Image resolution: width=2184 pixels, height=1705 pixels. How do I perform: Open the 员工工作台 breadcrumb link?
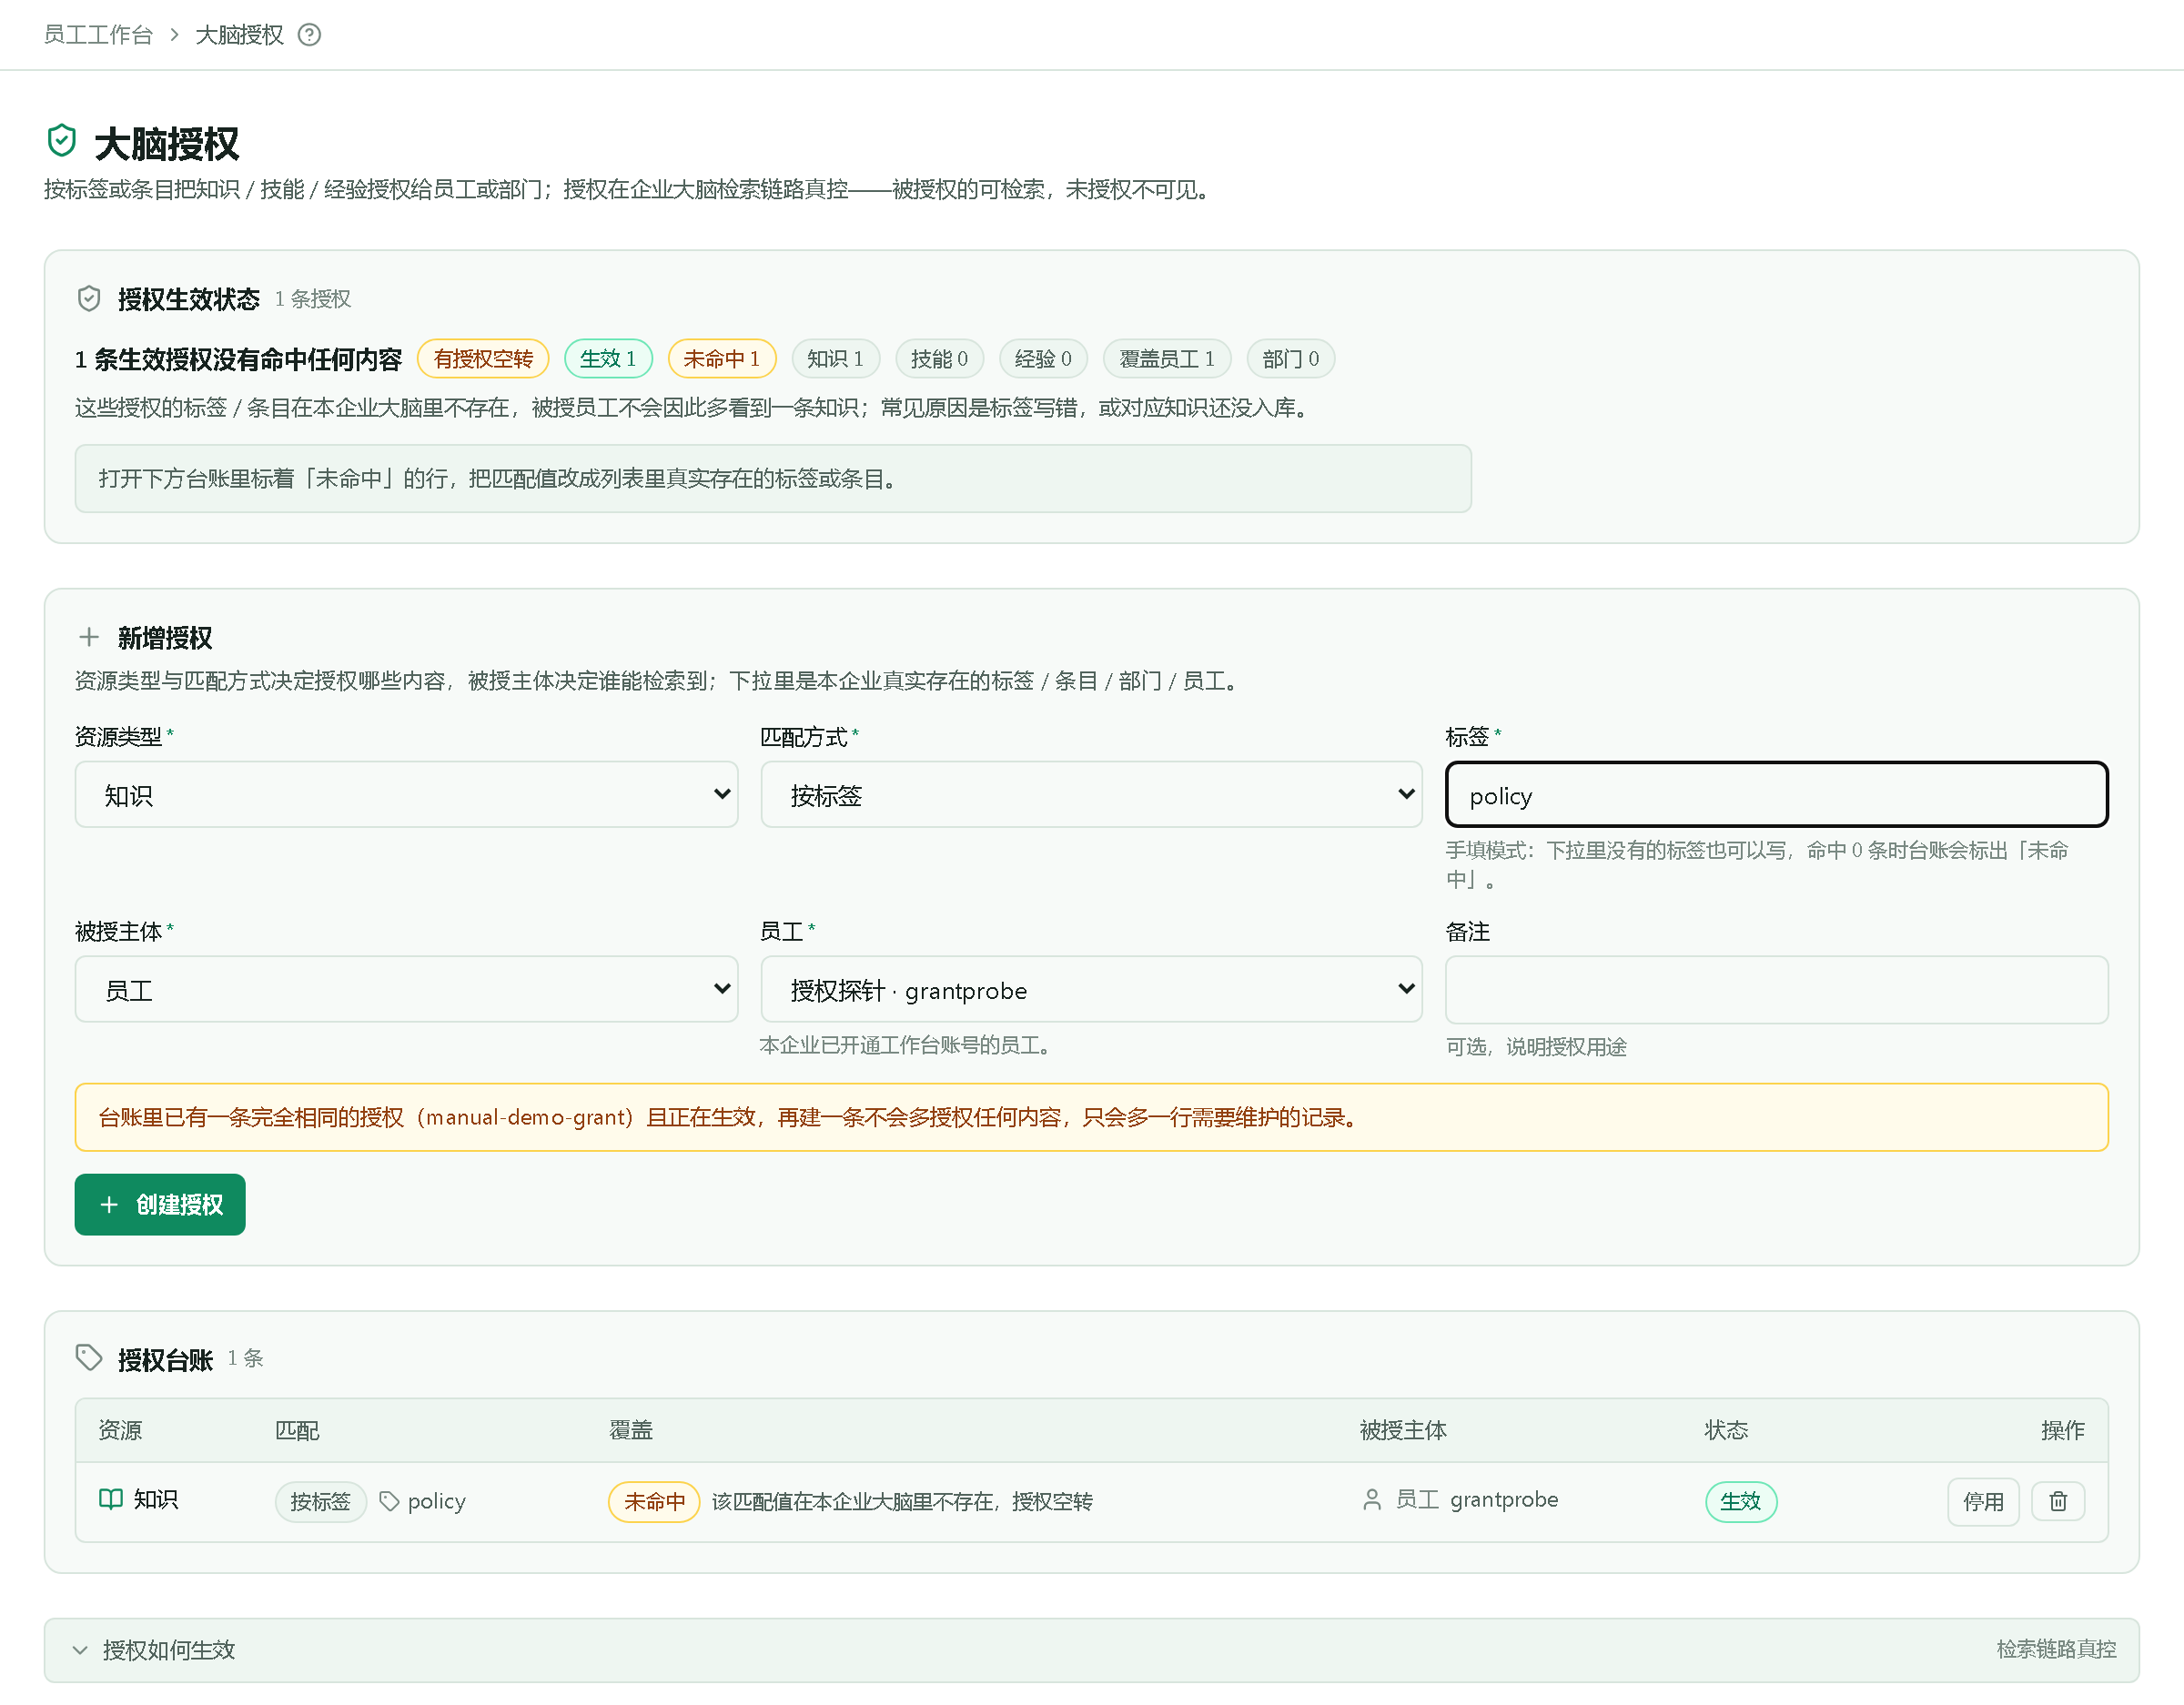point(98,35)
